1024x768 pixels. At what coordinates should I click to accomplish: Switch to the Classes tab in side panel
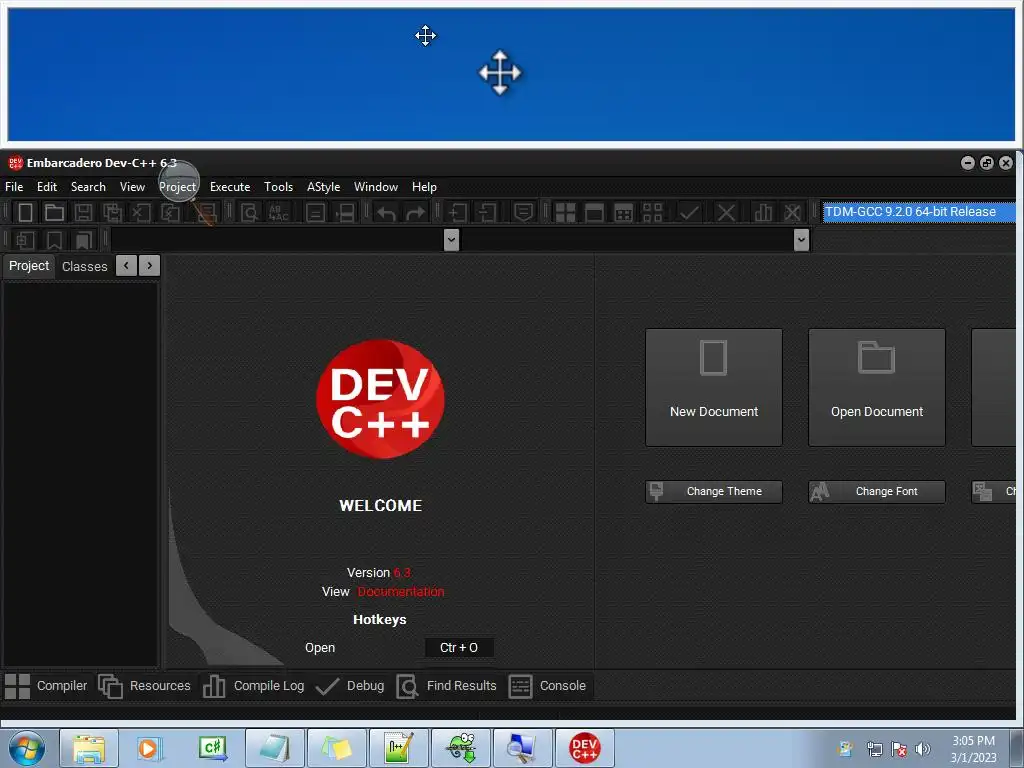tap(84, 266)
